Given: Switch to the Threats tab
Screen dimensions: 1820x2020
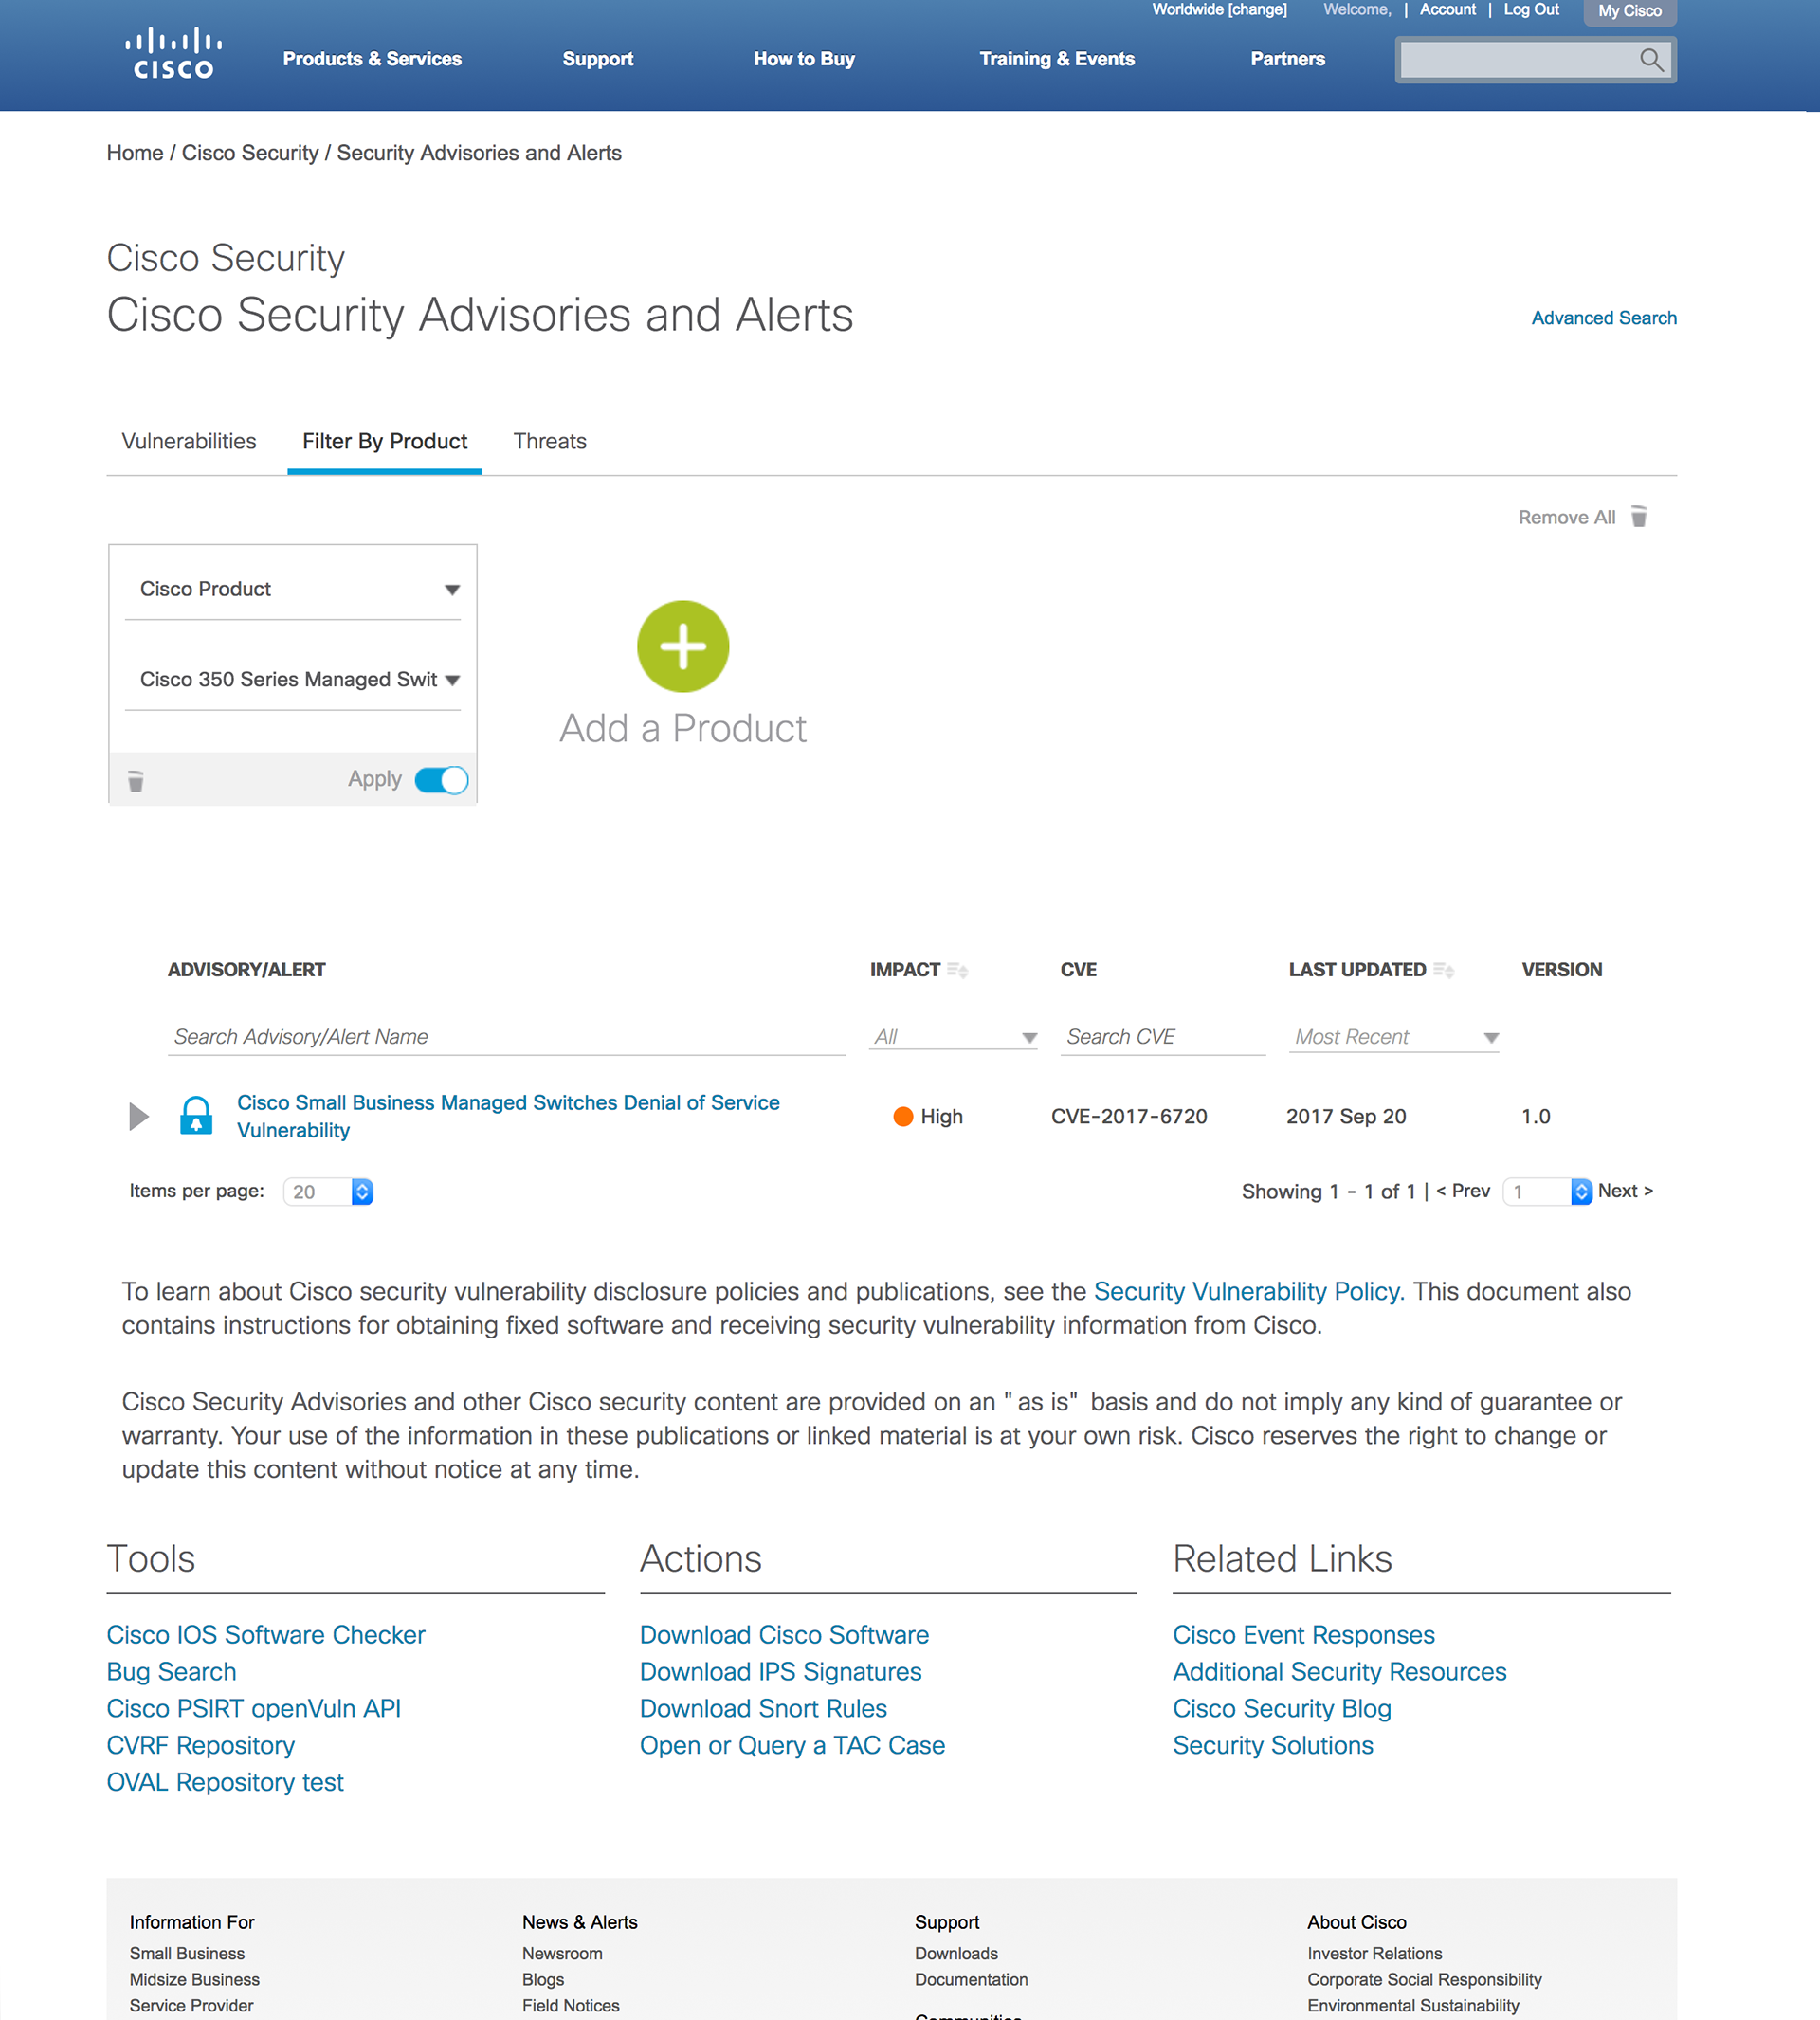Looking at the screenshot, I should point(550,441).
